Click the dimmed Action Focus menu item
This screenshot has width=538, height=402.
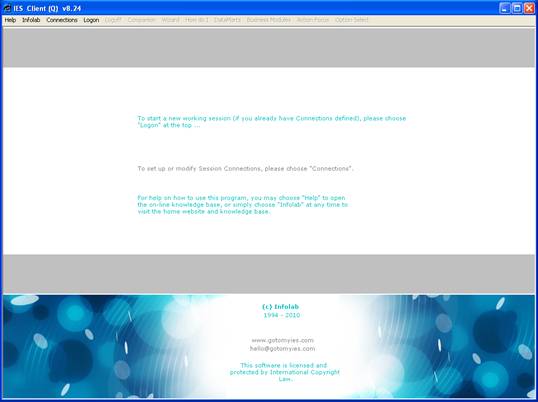pyautogui.click(x=313, y=20)
